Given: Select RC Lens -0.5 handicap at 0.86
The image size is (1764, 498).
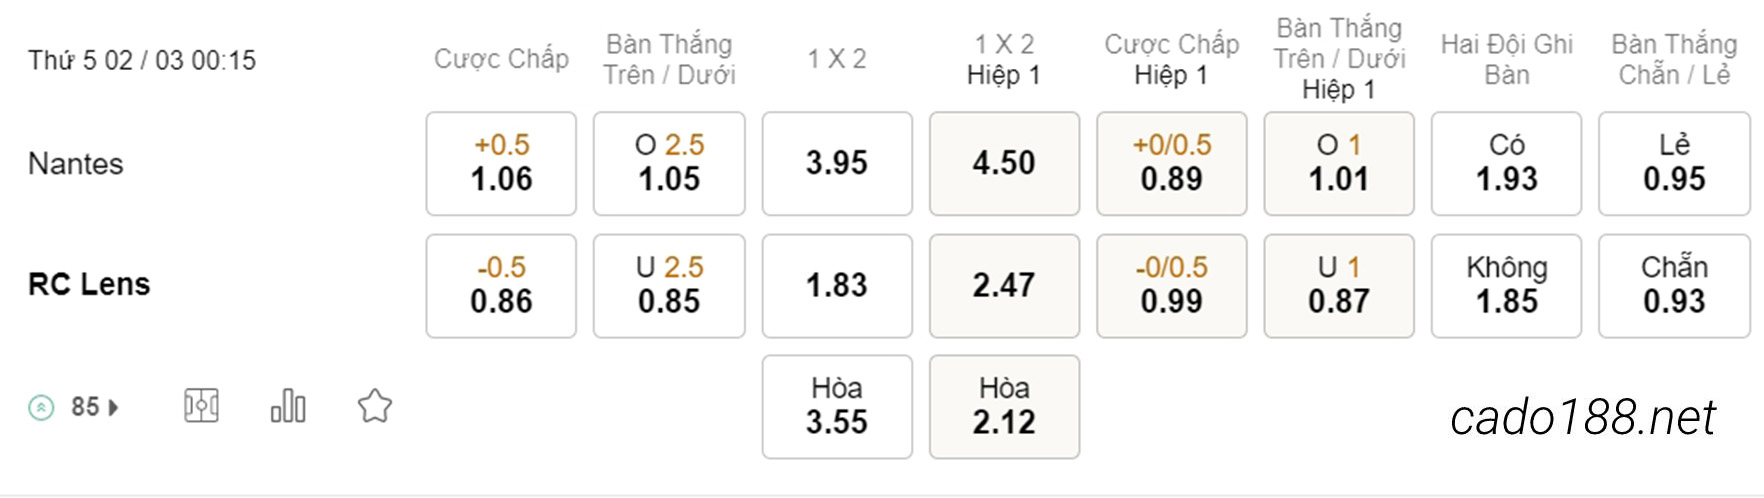Looking at the screenshot, I should coord(501,286).
